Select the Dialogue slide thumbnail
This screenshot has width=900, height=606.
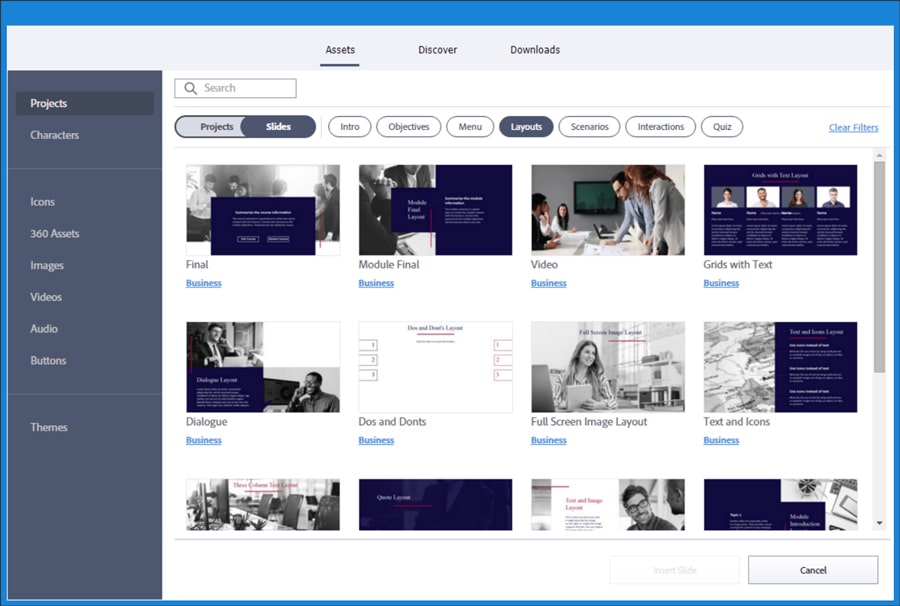click(263, 367)
